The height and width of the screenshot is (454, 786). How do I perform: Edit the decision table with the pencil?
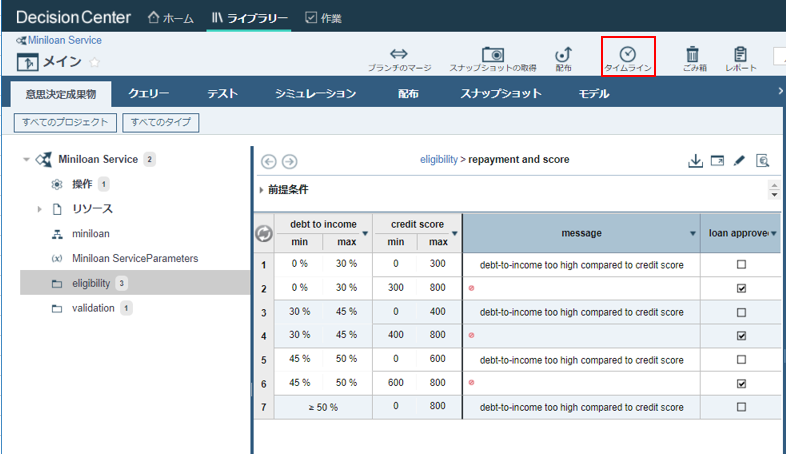(739, 160)
